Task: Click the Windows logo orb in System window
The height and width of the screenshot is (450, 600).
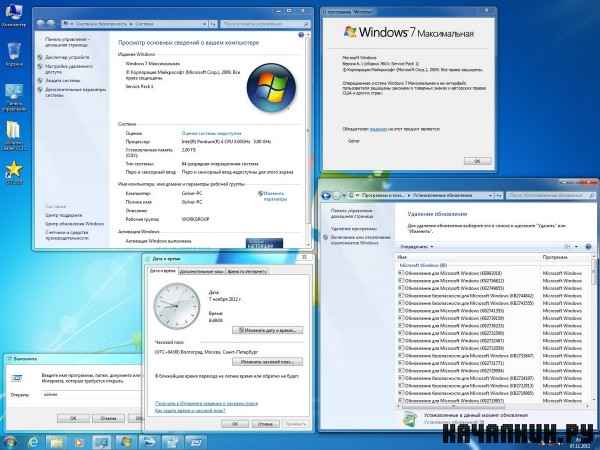Action: (271, 88)
